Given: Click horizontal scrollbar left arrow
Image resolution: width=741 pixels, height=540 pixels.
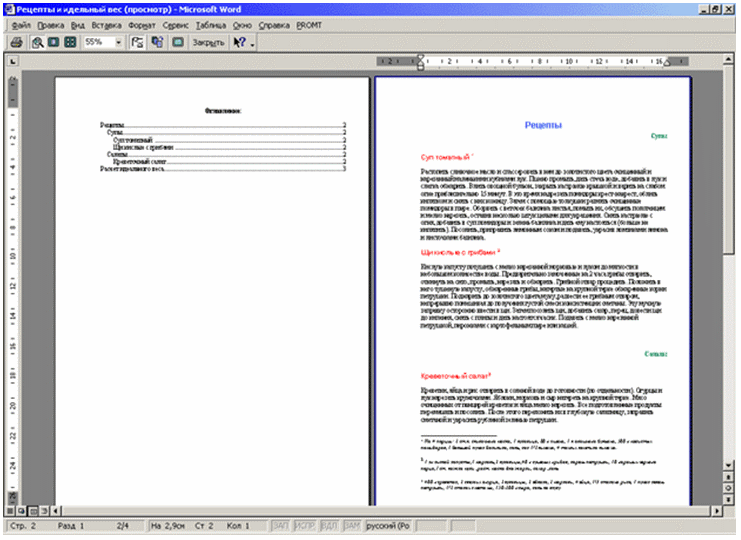Looking at the screenshot, I should (x=56, y=511).
